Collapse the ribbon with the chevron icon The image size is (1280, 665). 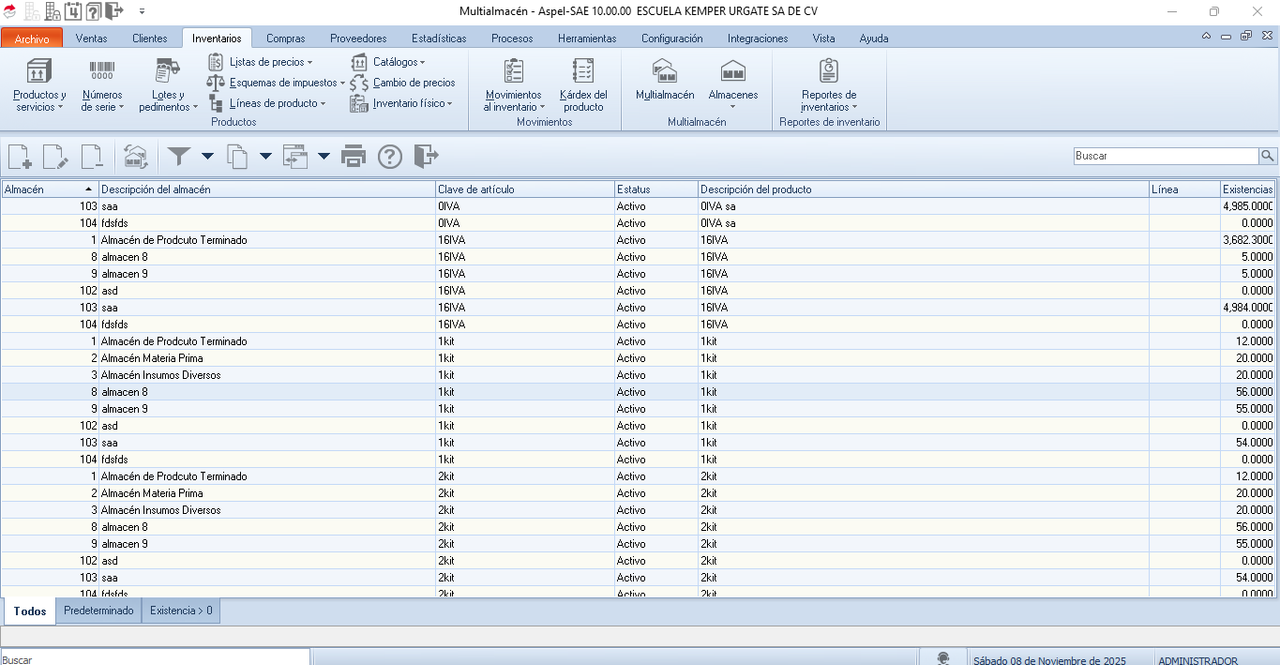(x=1207, y=36)
